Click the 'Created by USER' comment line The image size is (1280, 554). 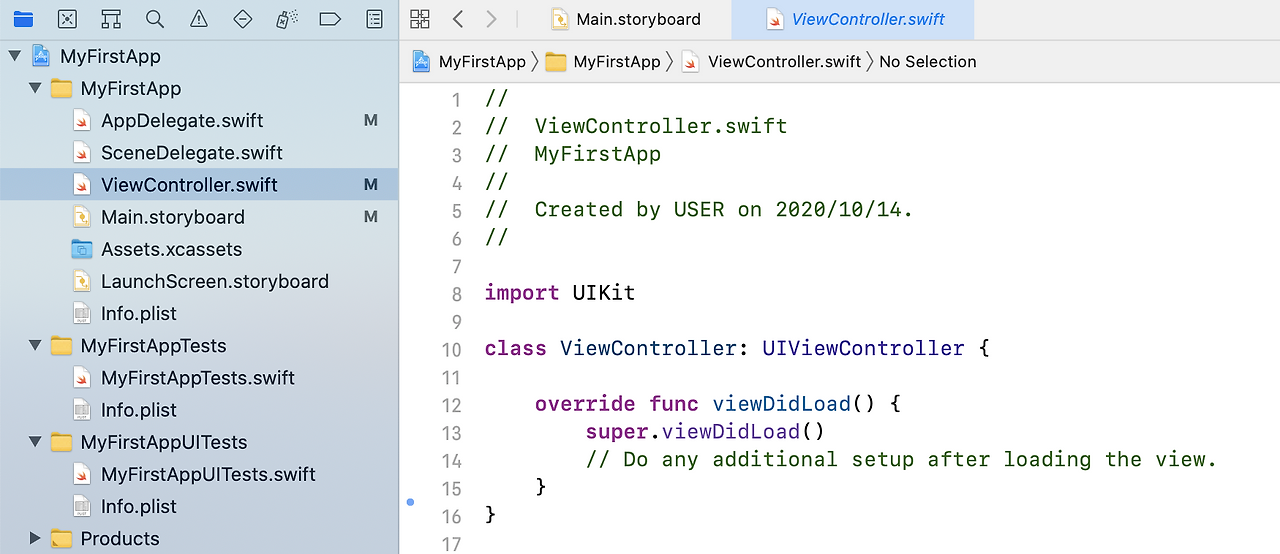[699, 210]
